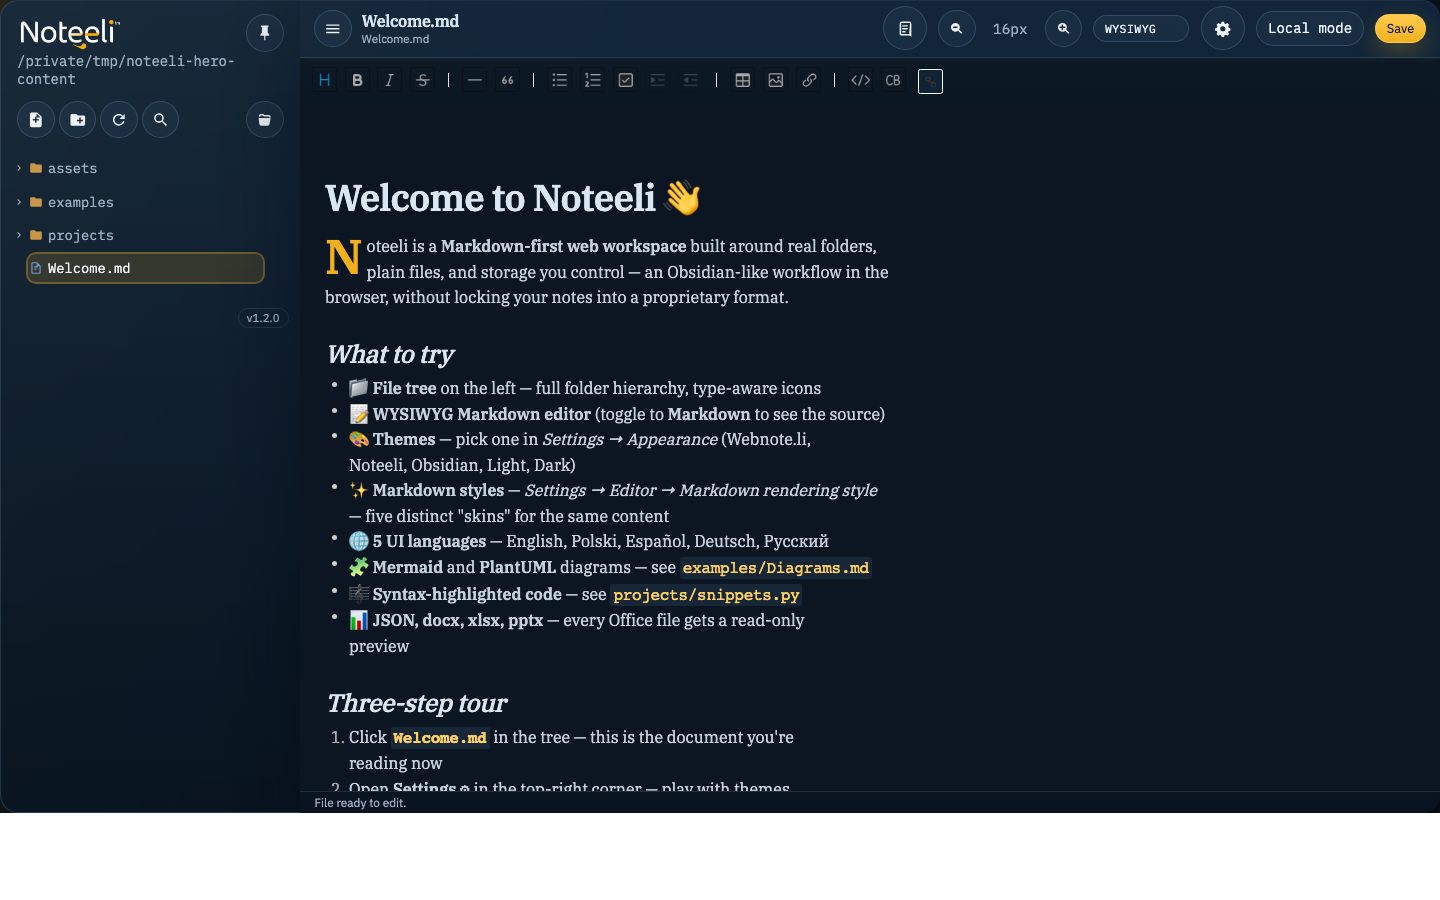The width and height of the screenshot is (1440, 900).
Task: Insert a numbered list
Action: (593, 81)
